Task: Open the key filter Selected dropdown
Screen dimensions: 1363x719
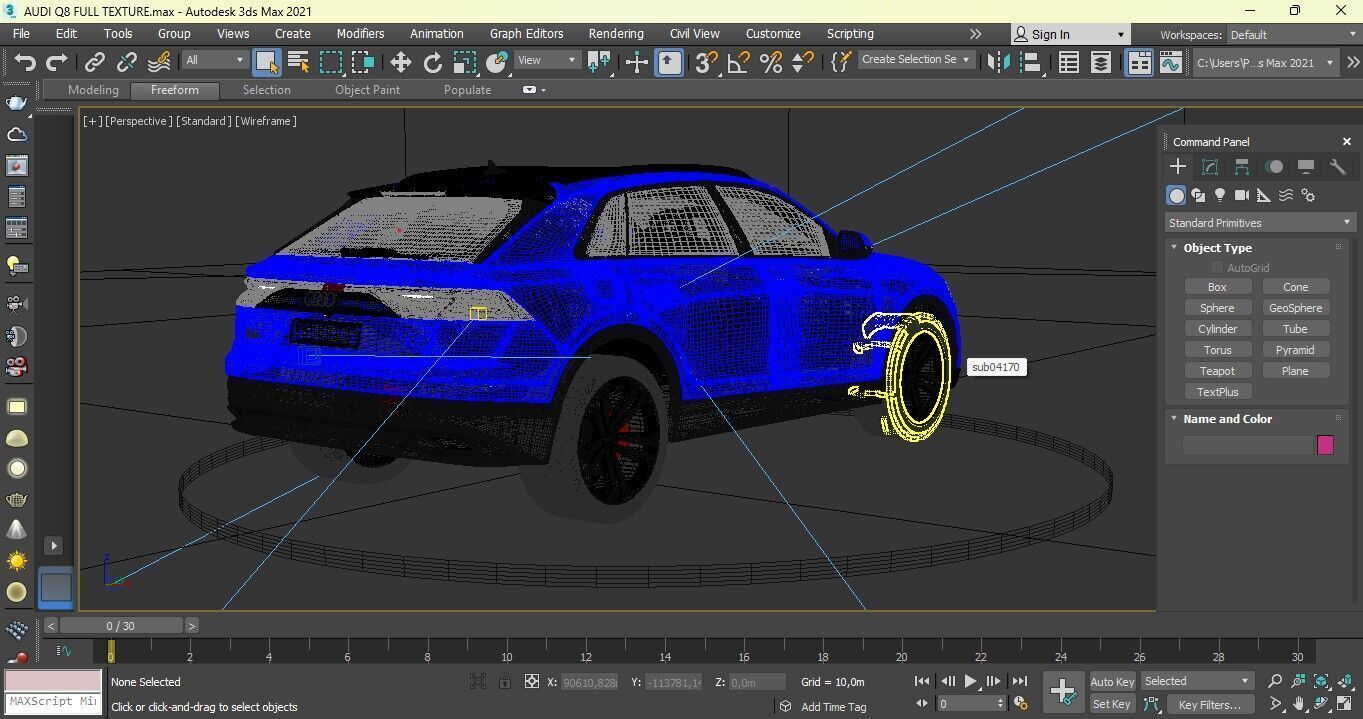Action: [x=1197, y=681]
